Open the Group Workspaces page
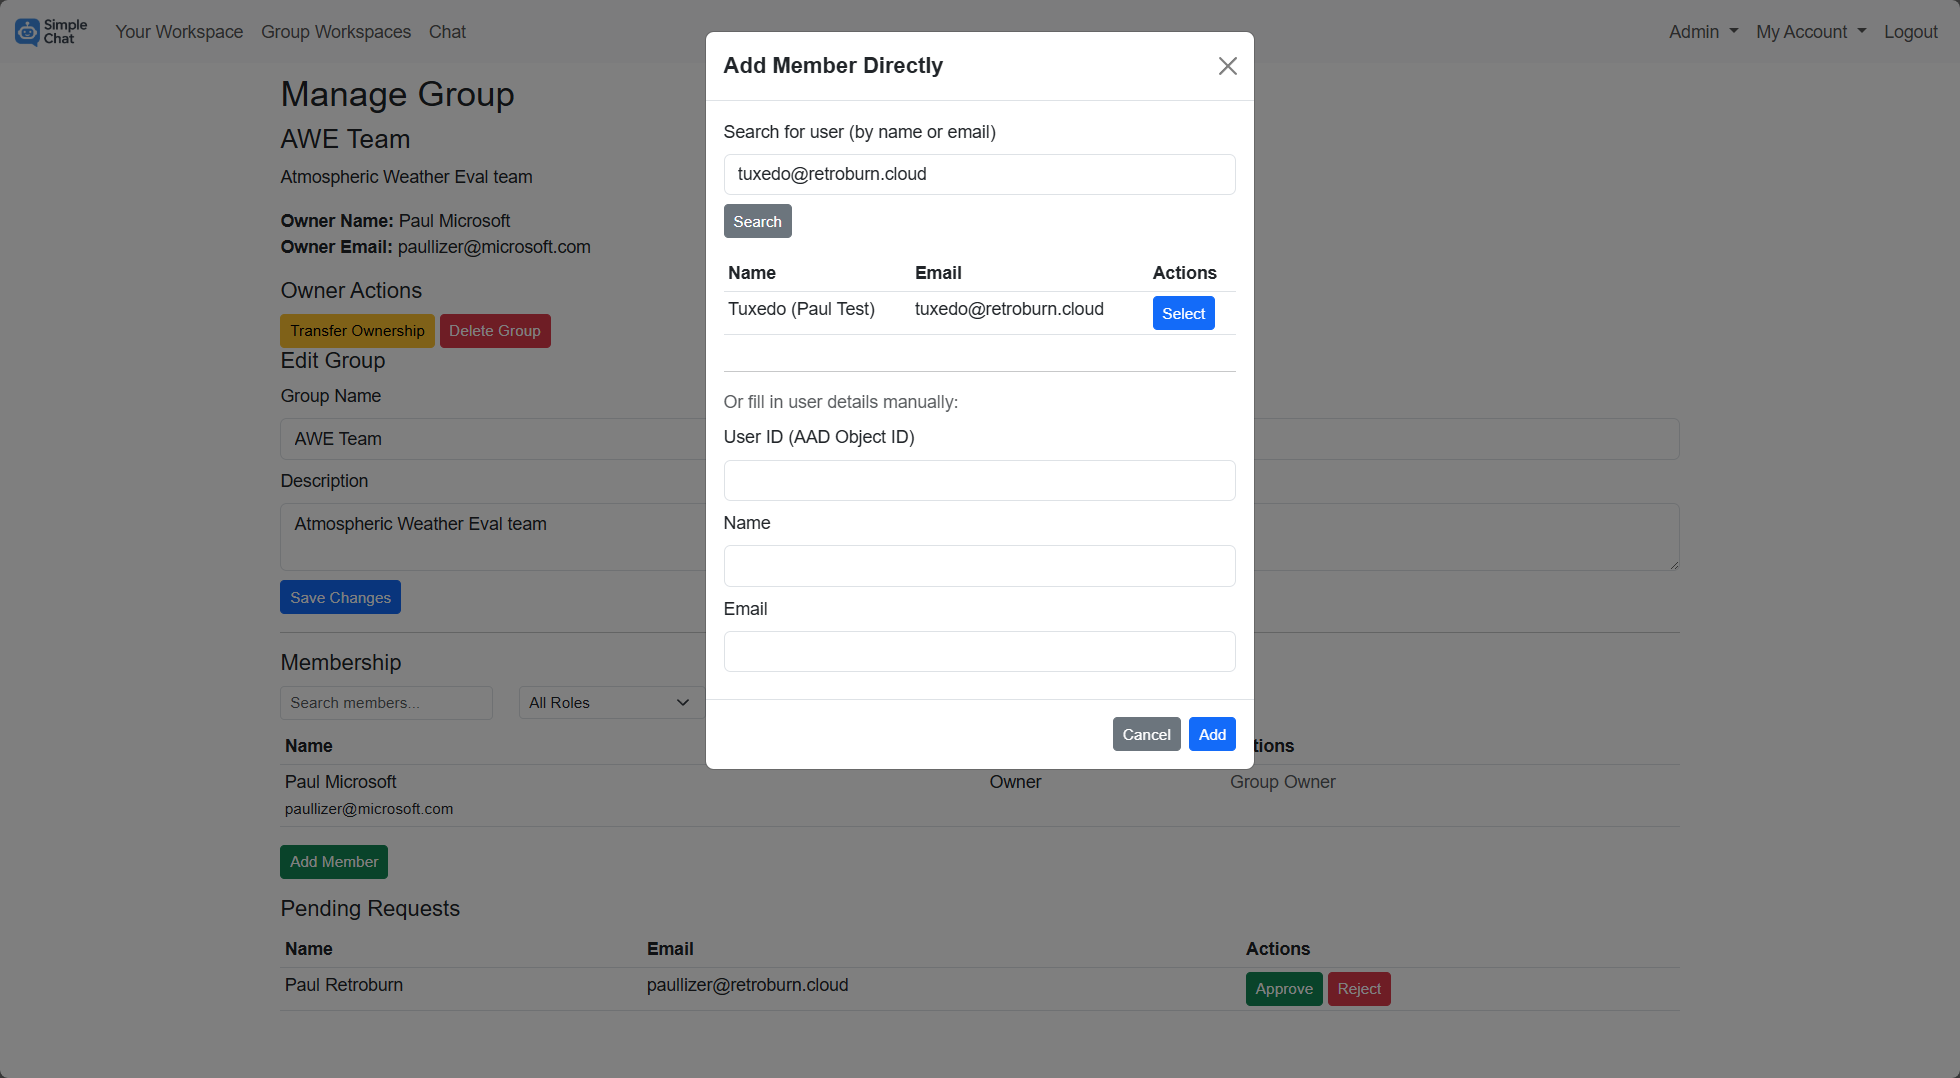 click(336, 31)
